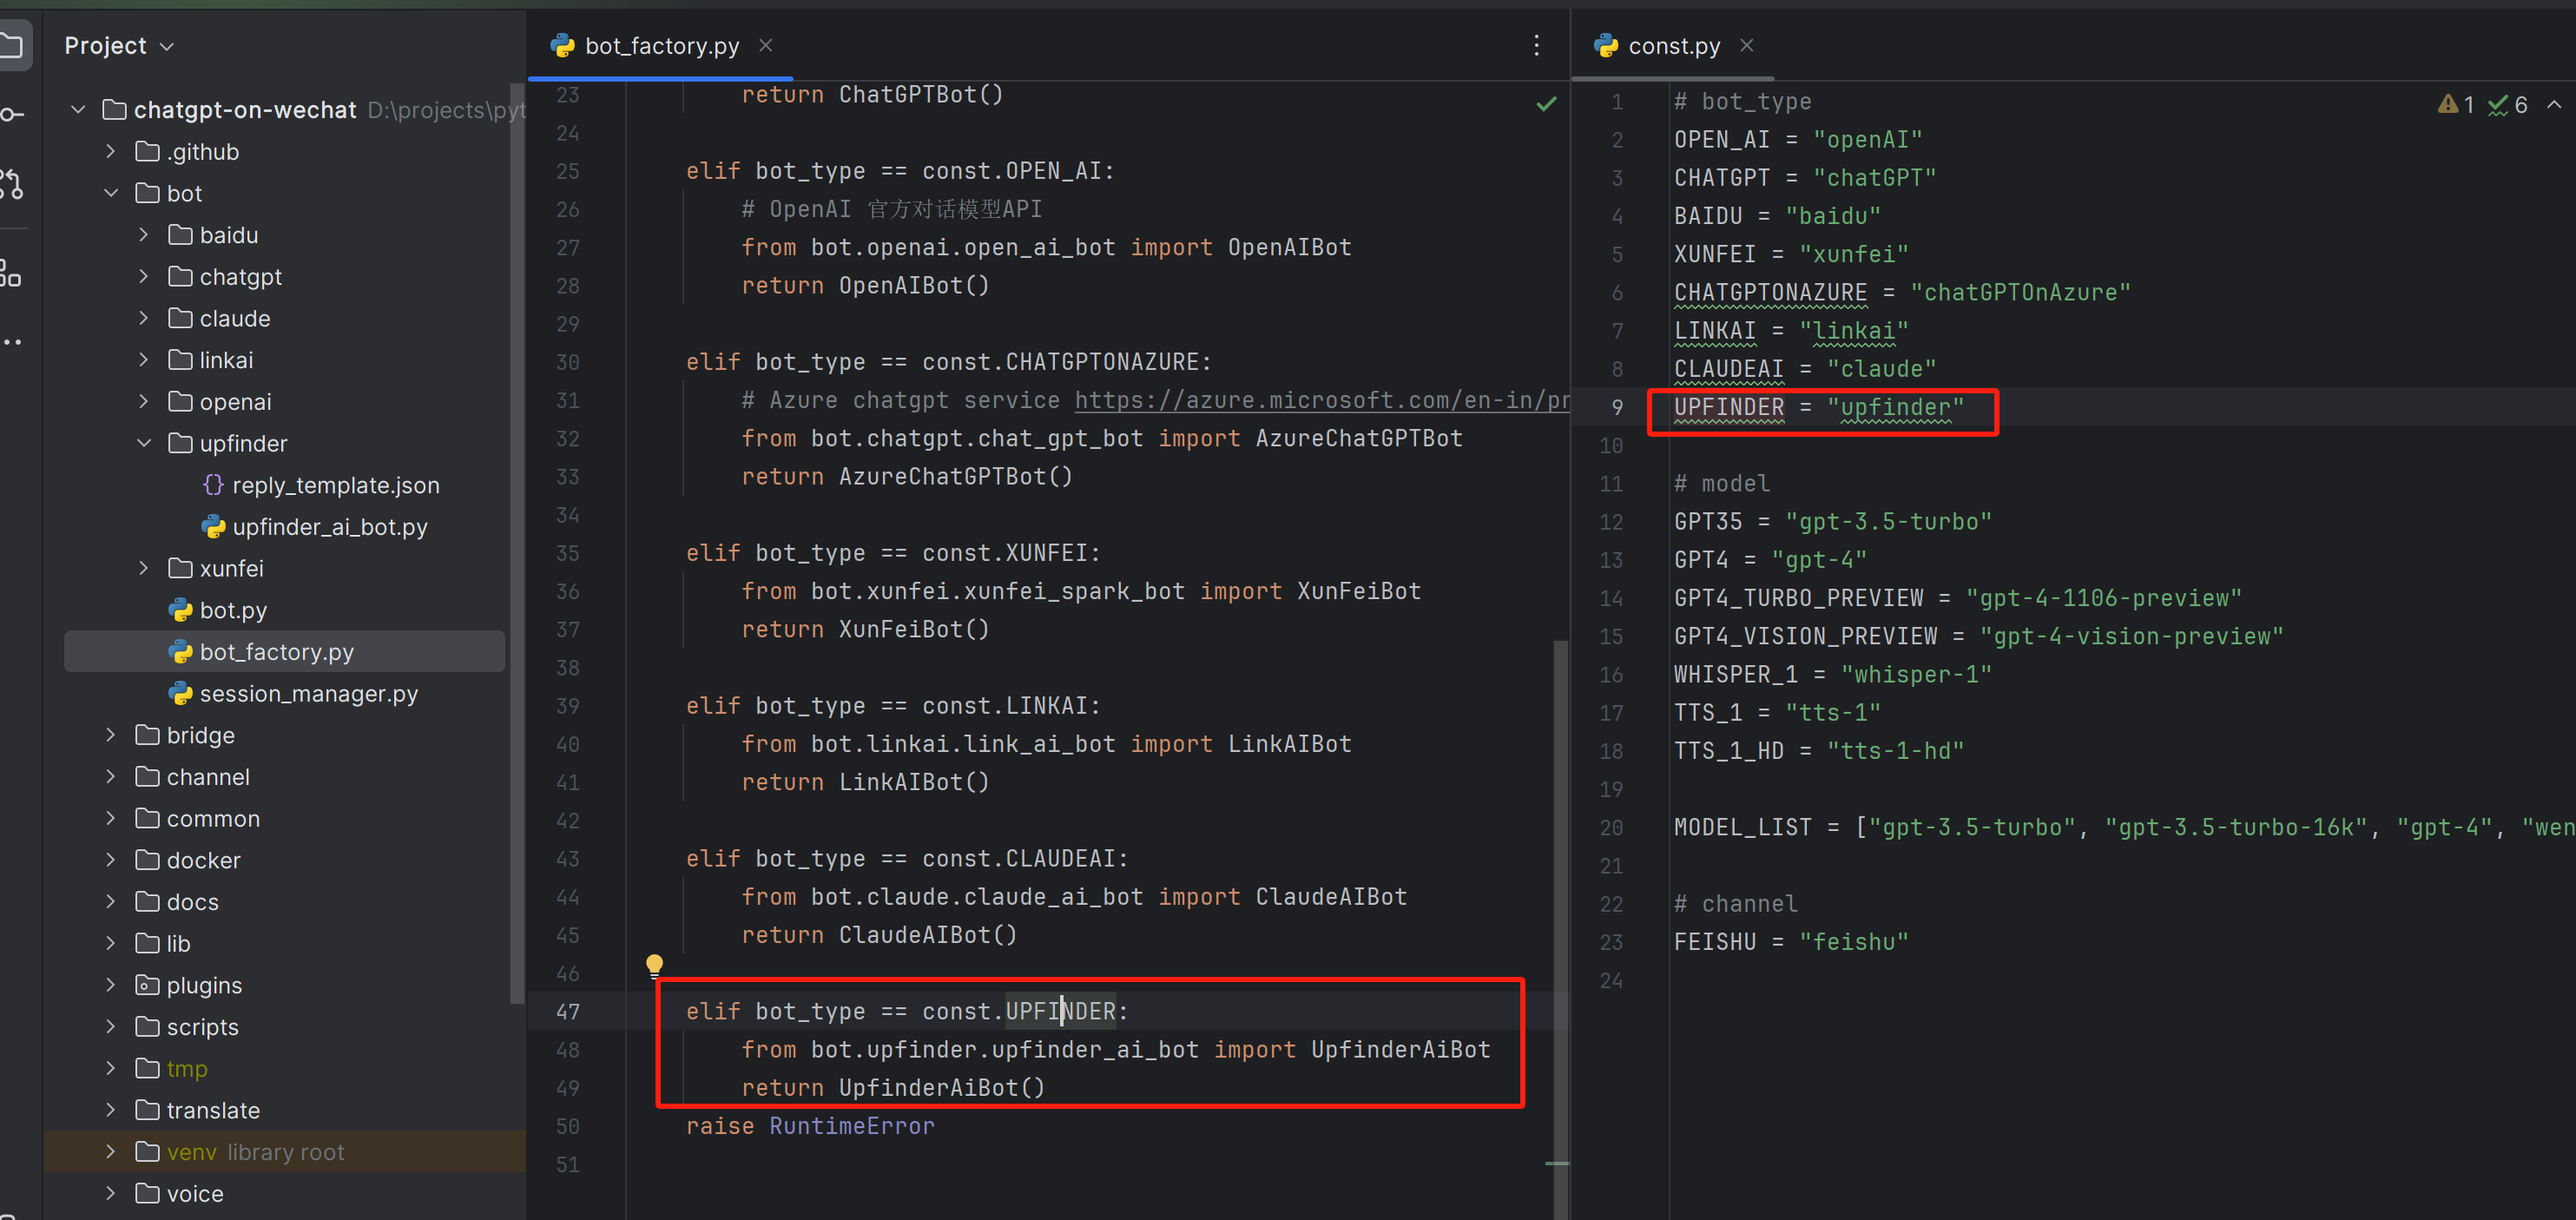Select bot.py in project tree
Image resolution: width=2576 pixels, height=1220 pixels.
click(x=233, y=610)
